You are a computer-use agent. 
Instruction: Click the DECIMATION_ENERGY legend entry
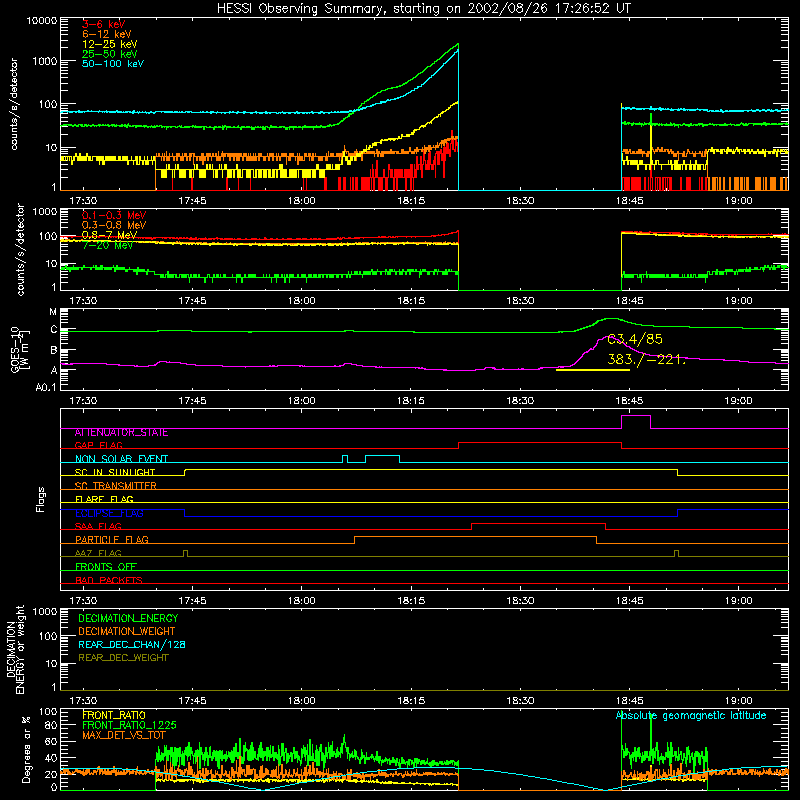(128, 618)
